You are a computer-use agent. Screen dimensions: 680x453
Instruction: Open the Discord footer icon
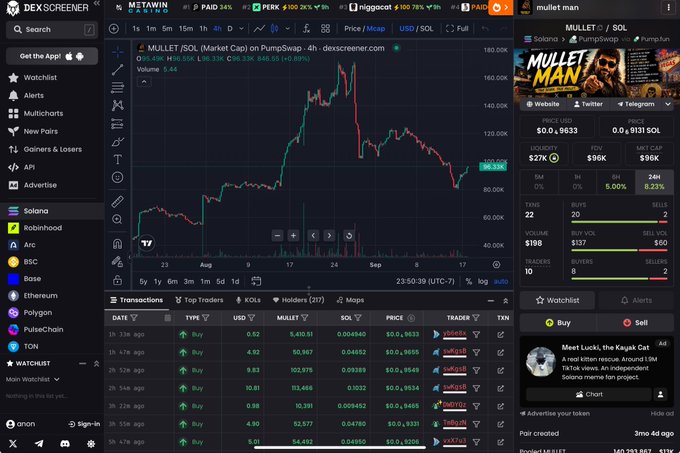tap(65, 443)
